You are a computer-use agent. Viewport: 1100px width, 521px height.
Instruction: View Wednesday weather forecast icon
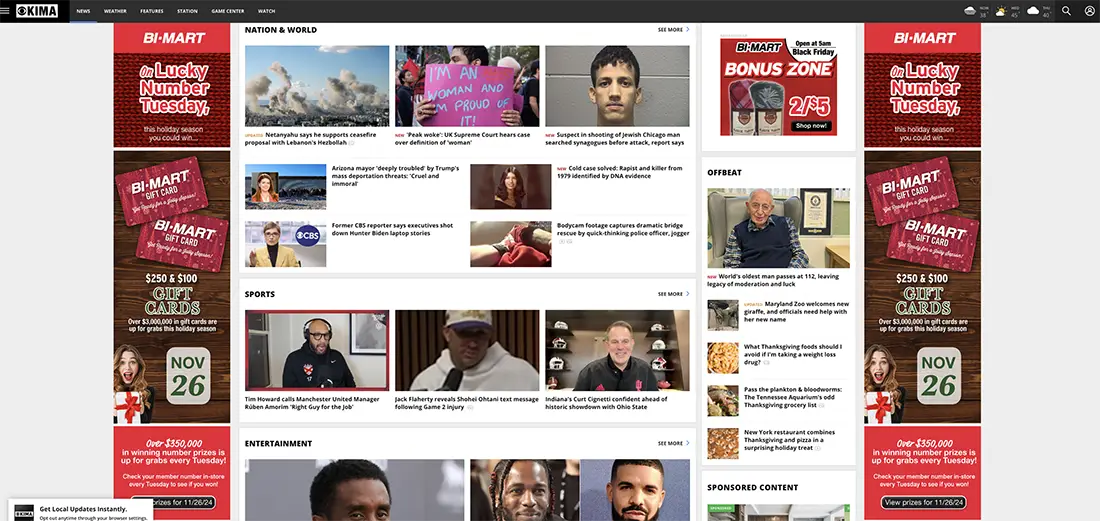point(1001,11)
